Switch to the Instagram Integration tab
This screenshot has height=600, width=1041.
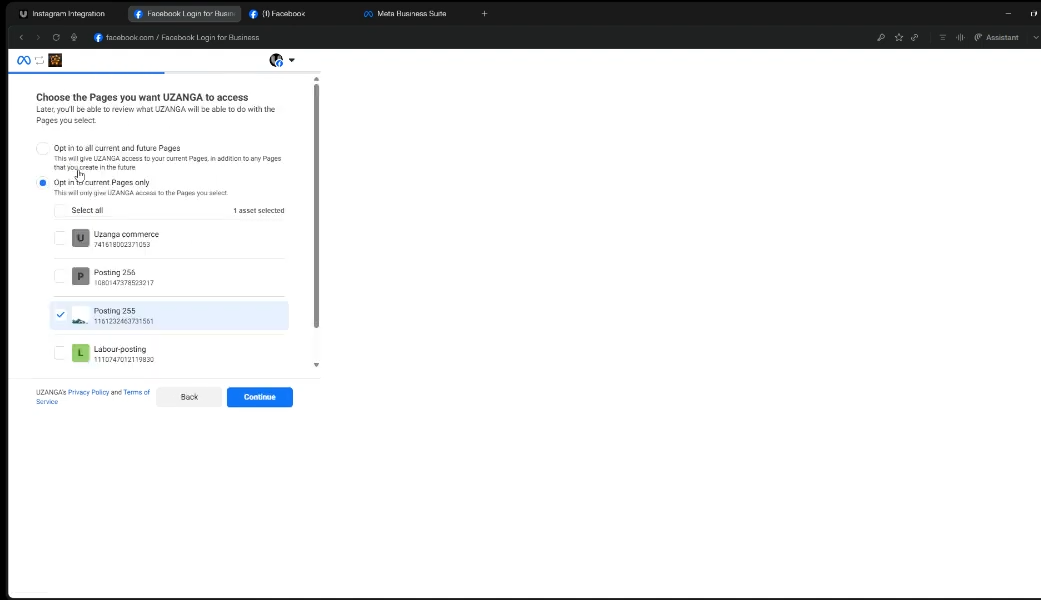62,13
